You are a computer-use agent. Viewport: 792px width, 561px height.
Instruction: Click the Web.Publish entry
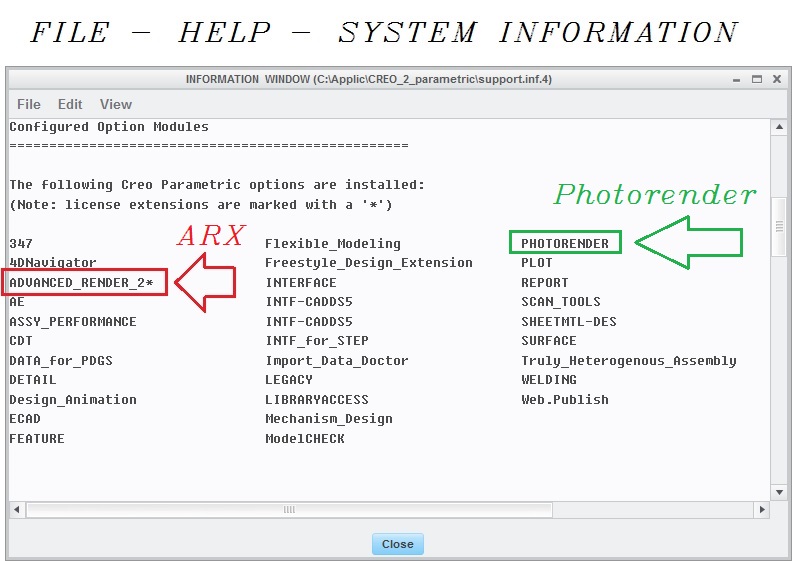pyautogui.click(x=565, y=399)
